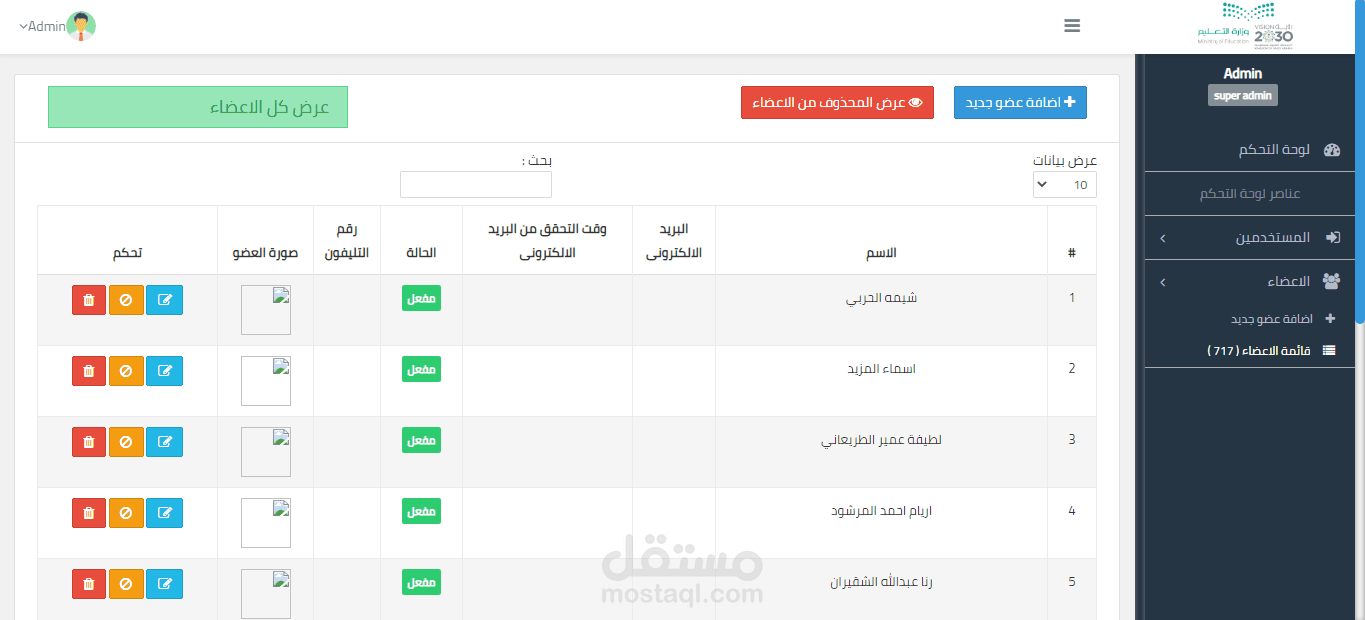Open the Admin user dropdown

tap(57, 27)
